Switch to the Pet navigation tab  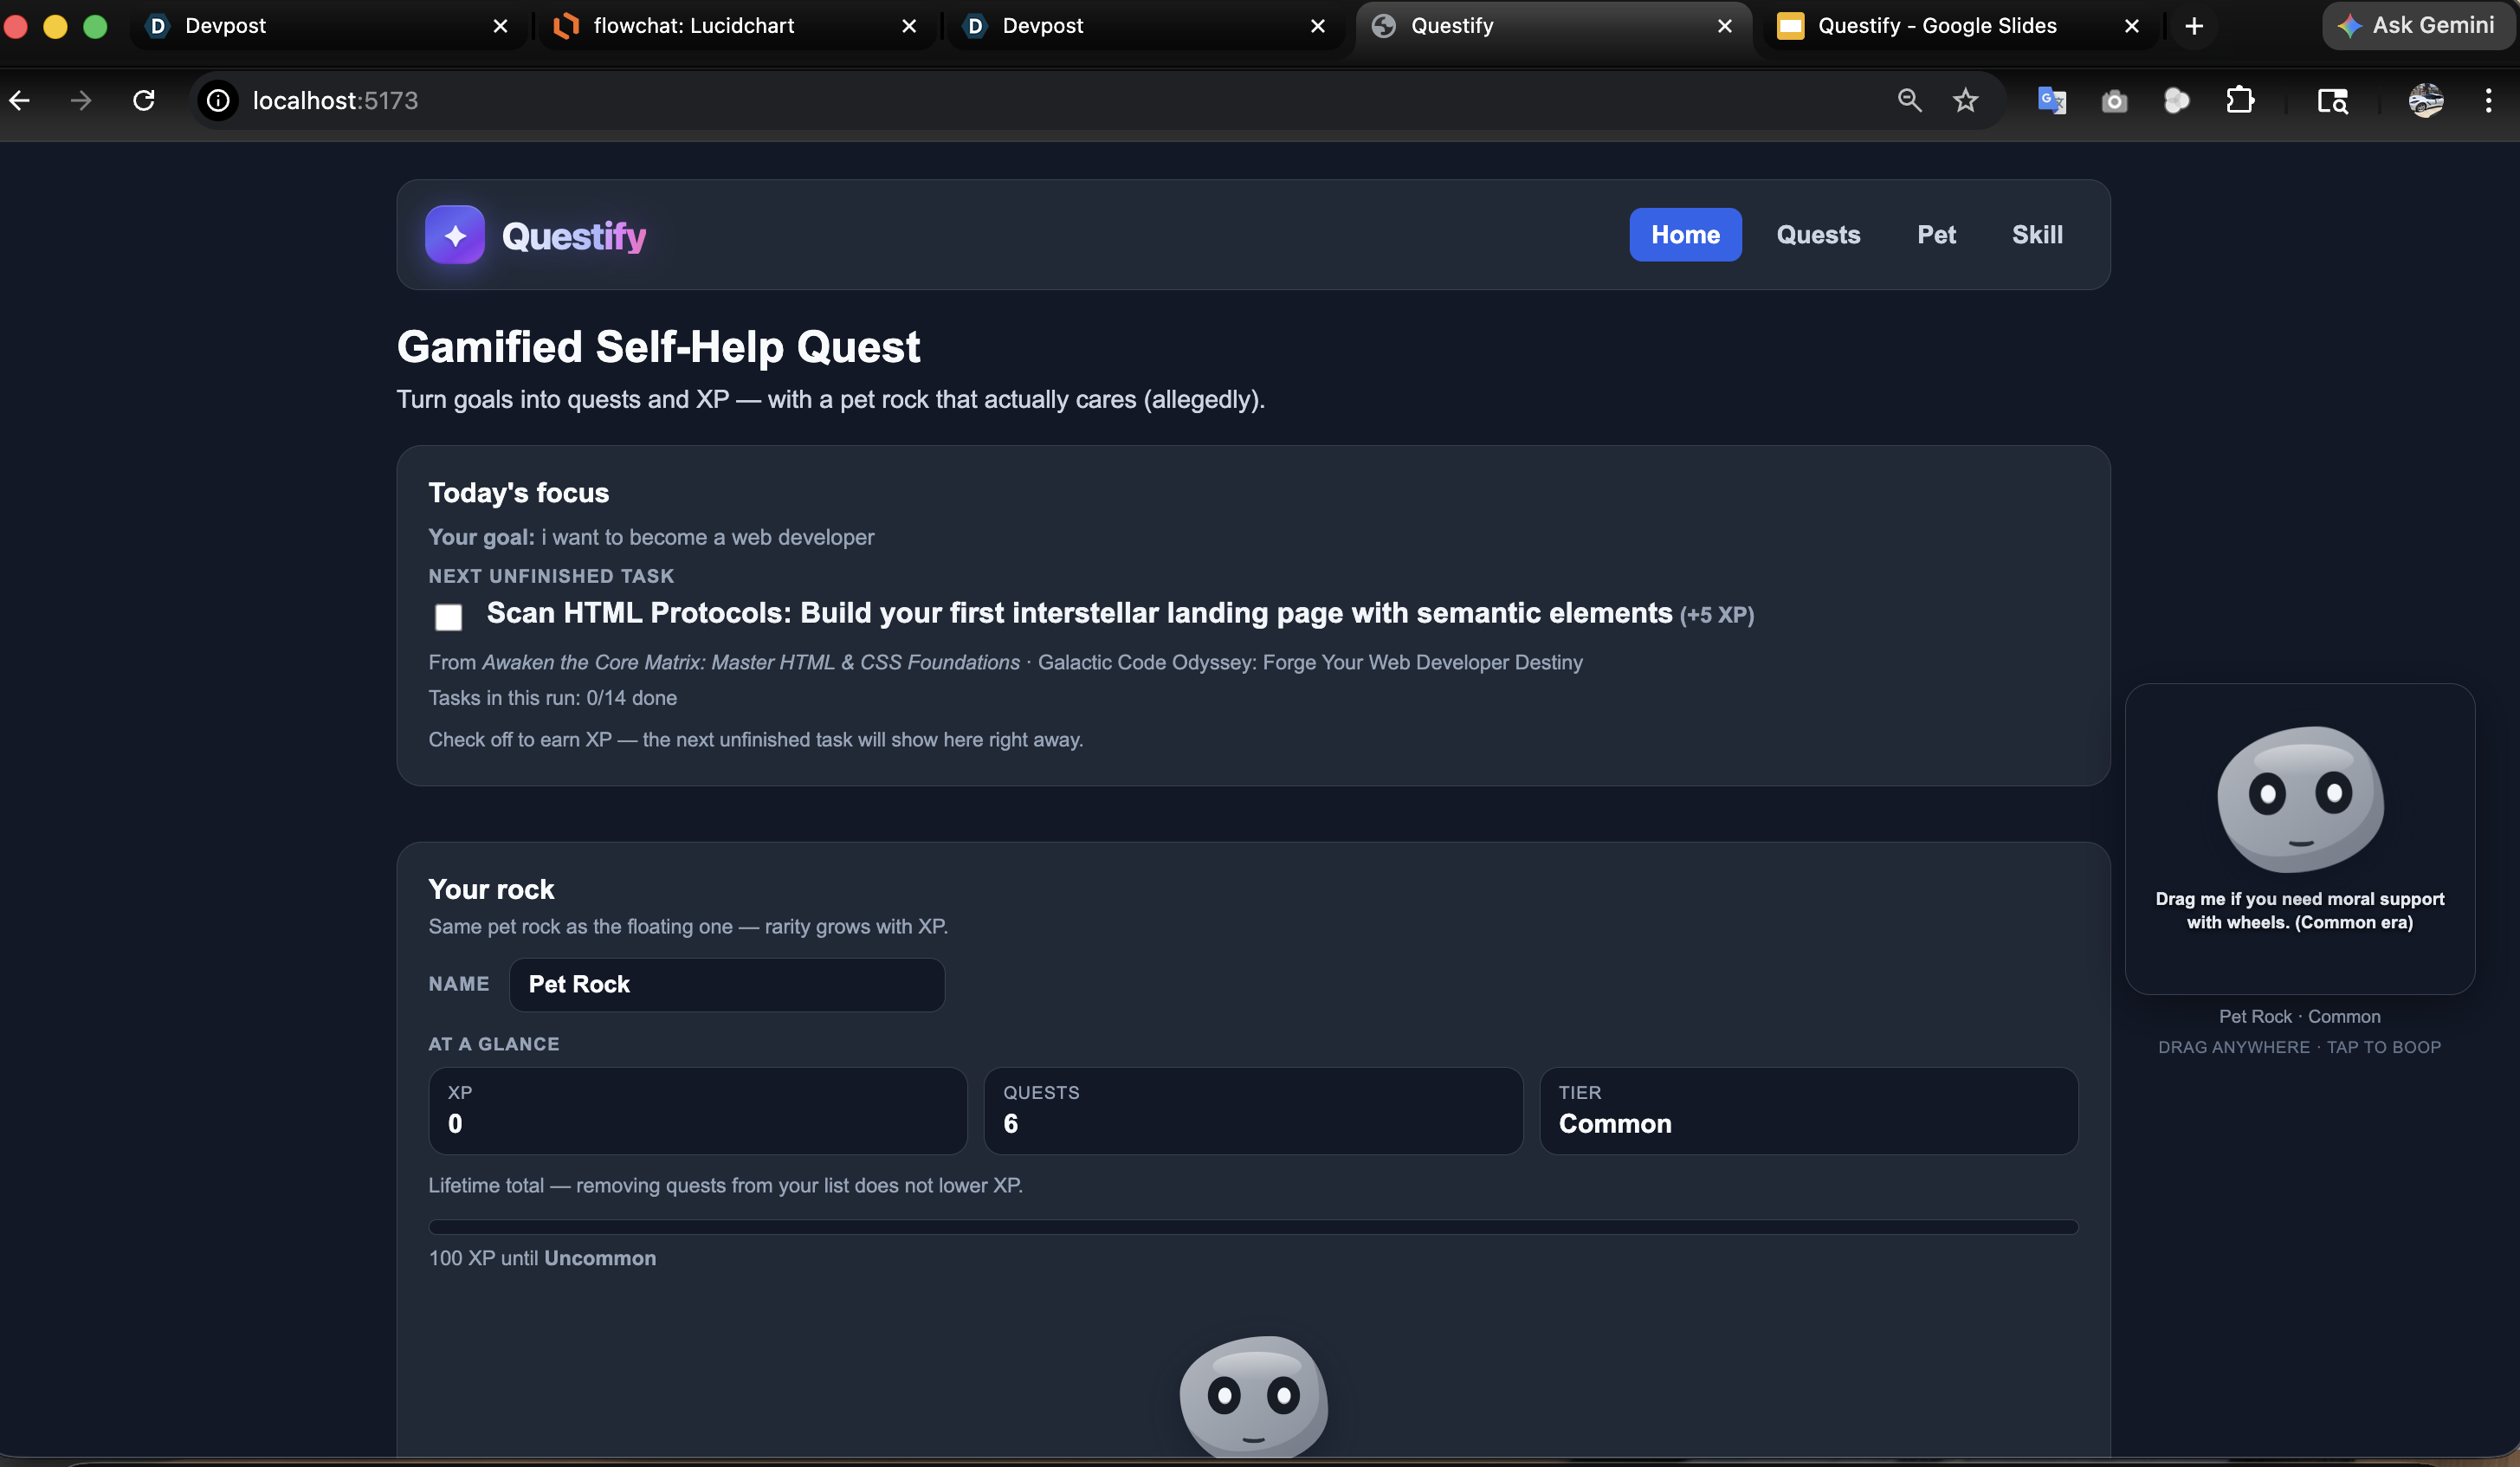(x=1936, y=235)
